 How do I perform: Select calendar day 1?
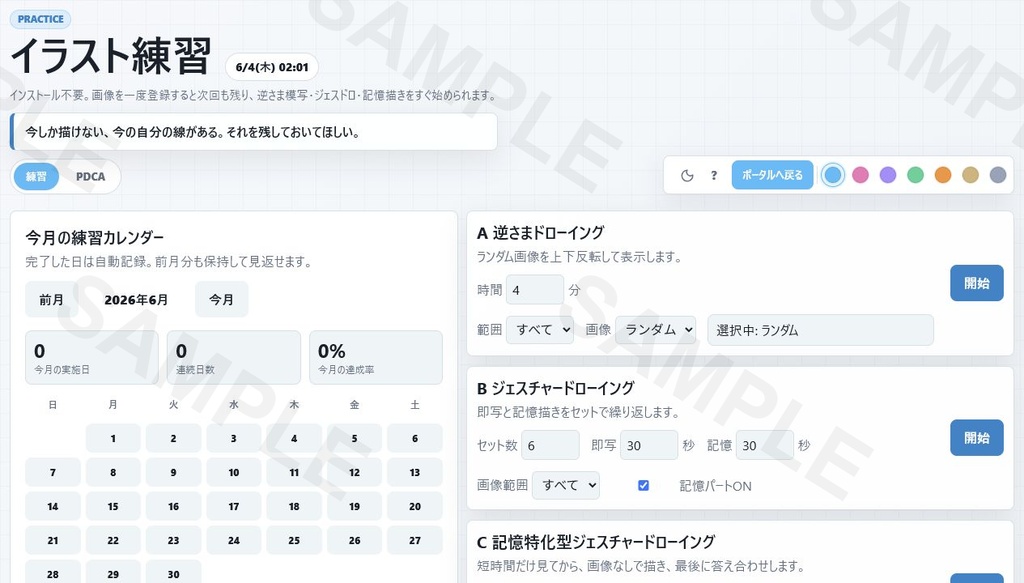coord(113,438)
